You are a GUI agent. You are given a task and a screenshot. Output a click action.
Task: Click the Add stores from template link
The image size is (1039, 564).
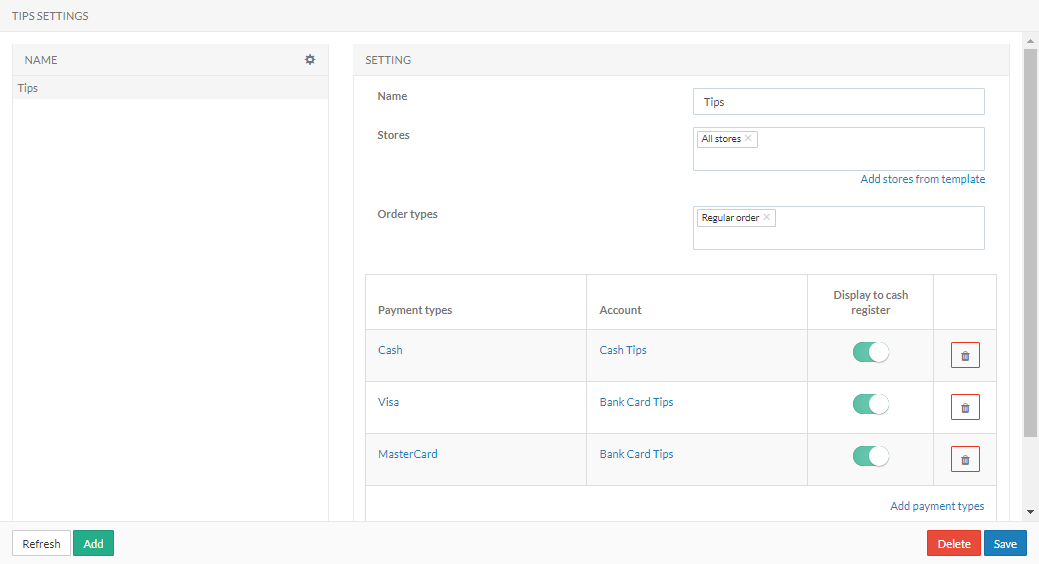[x=922, y=179]
